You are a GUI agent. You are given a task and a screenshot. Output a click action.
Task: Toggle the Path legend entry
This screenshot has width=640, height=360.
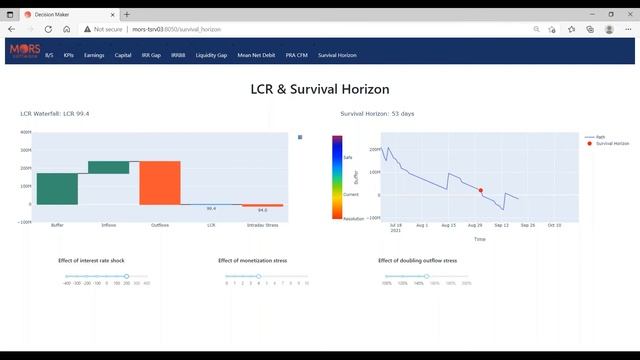point(596,137)
